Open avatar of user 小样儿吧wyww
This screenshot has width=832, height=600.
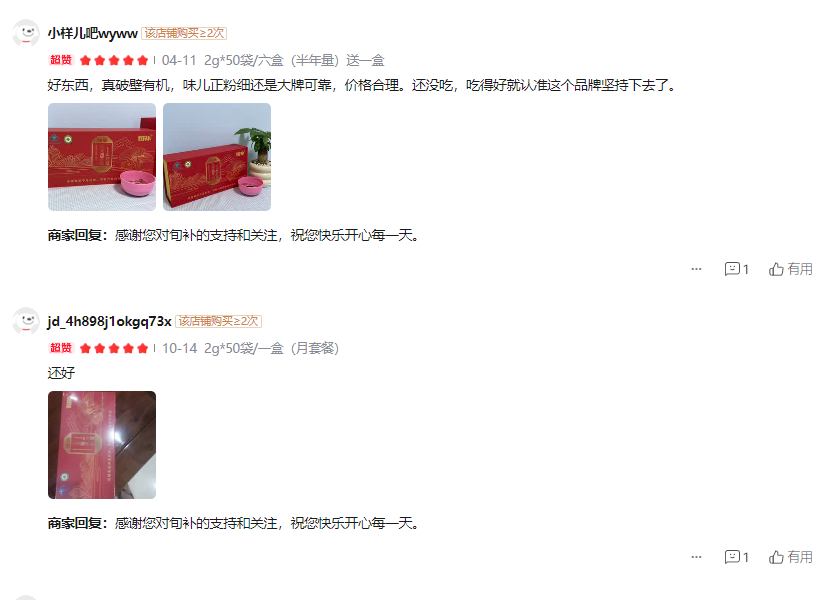(x=26, y=33)
